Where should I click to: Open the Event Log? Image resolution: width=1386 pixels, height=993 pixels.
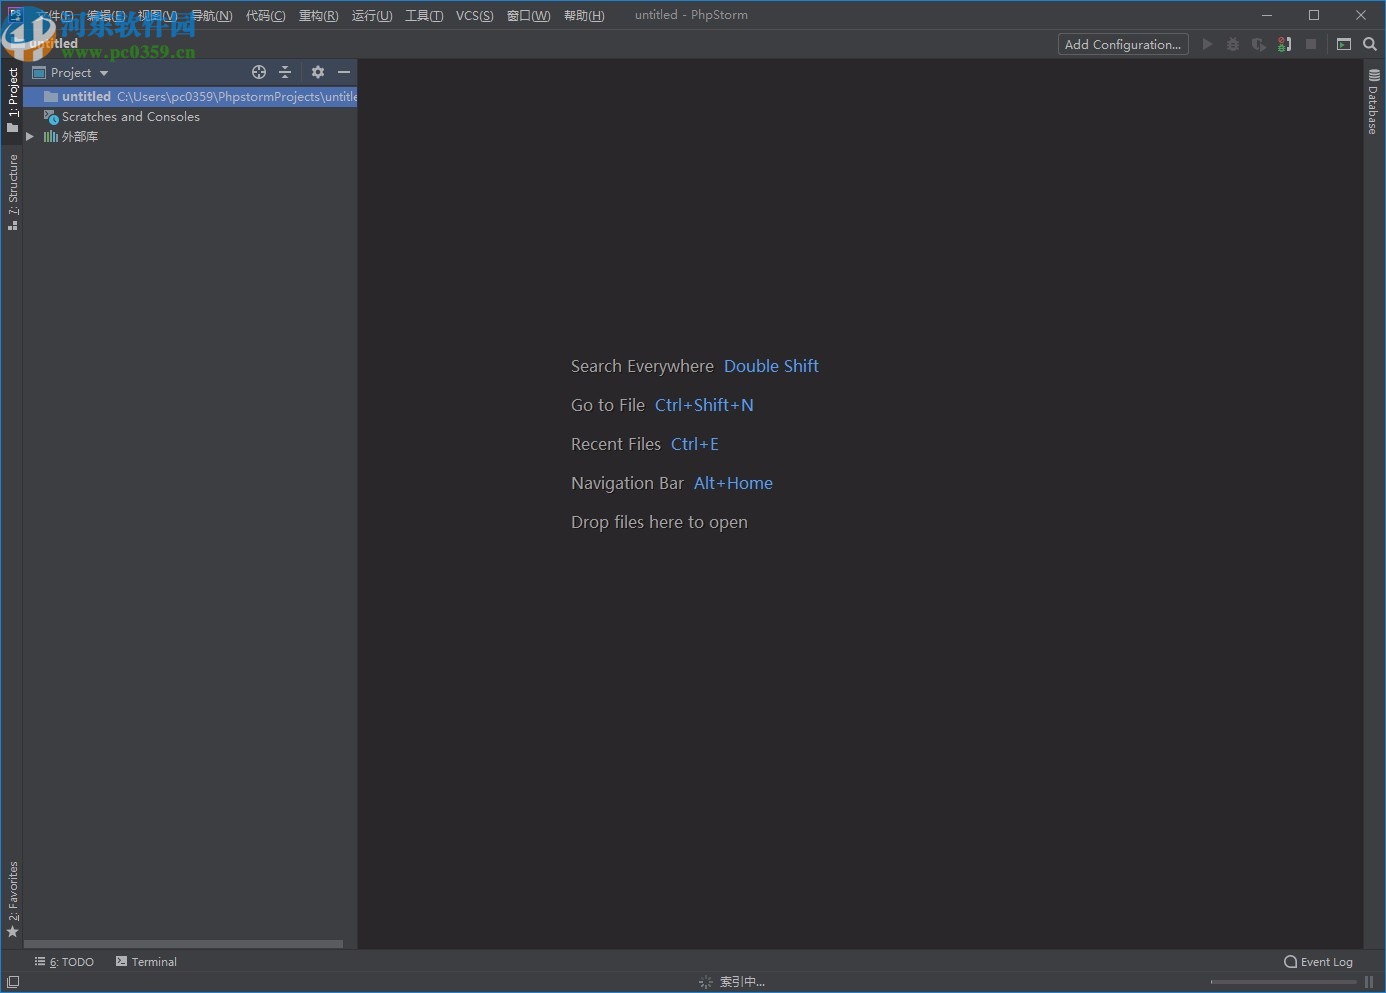1318,961
